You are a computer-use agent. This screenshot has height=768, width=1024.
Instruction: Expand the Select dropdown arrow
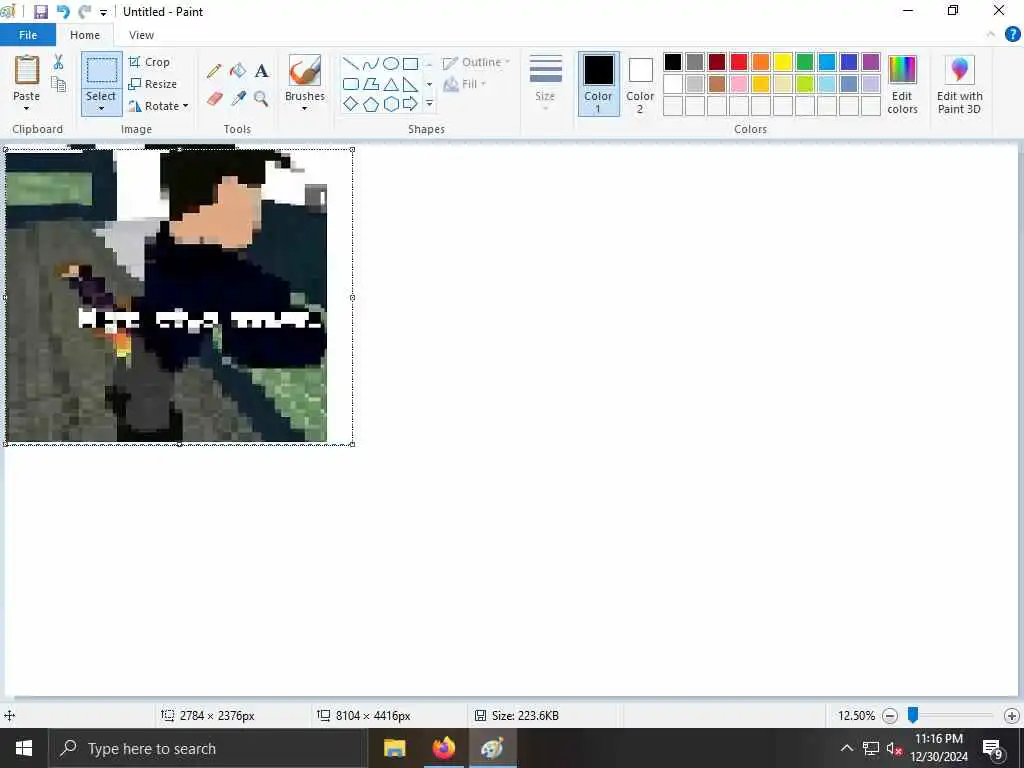102,108
